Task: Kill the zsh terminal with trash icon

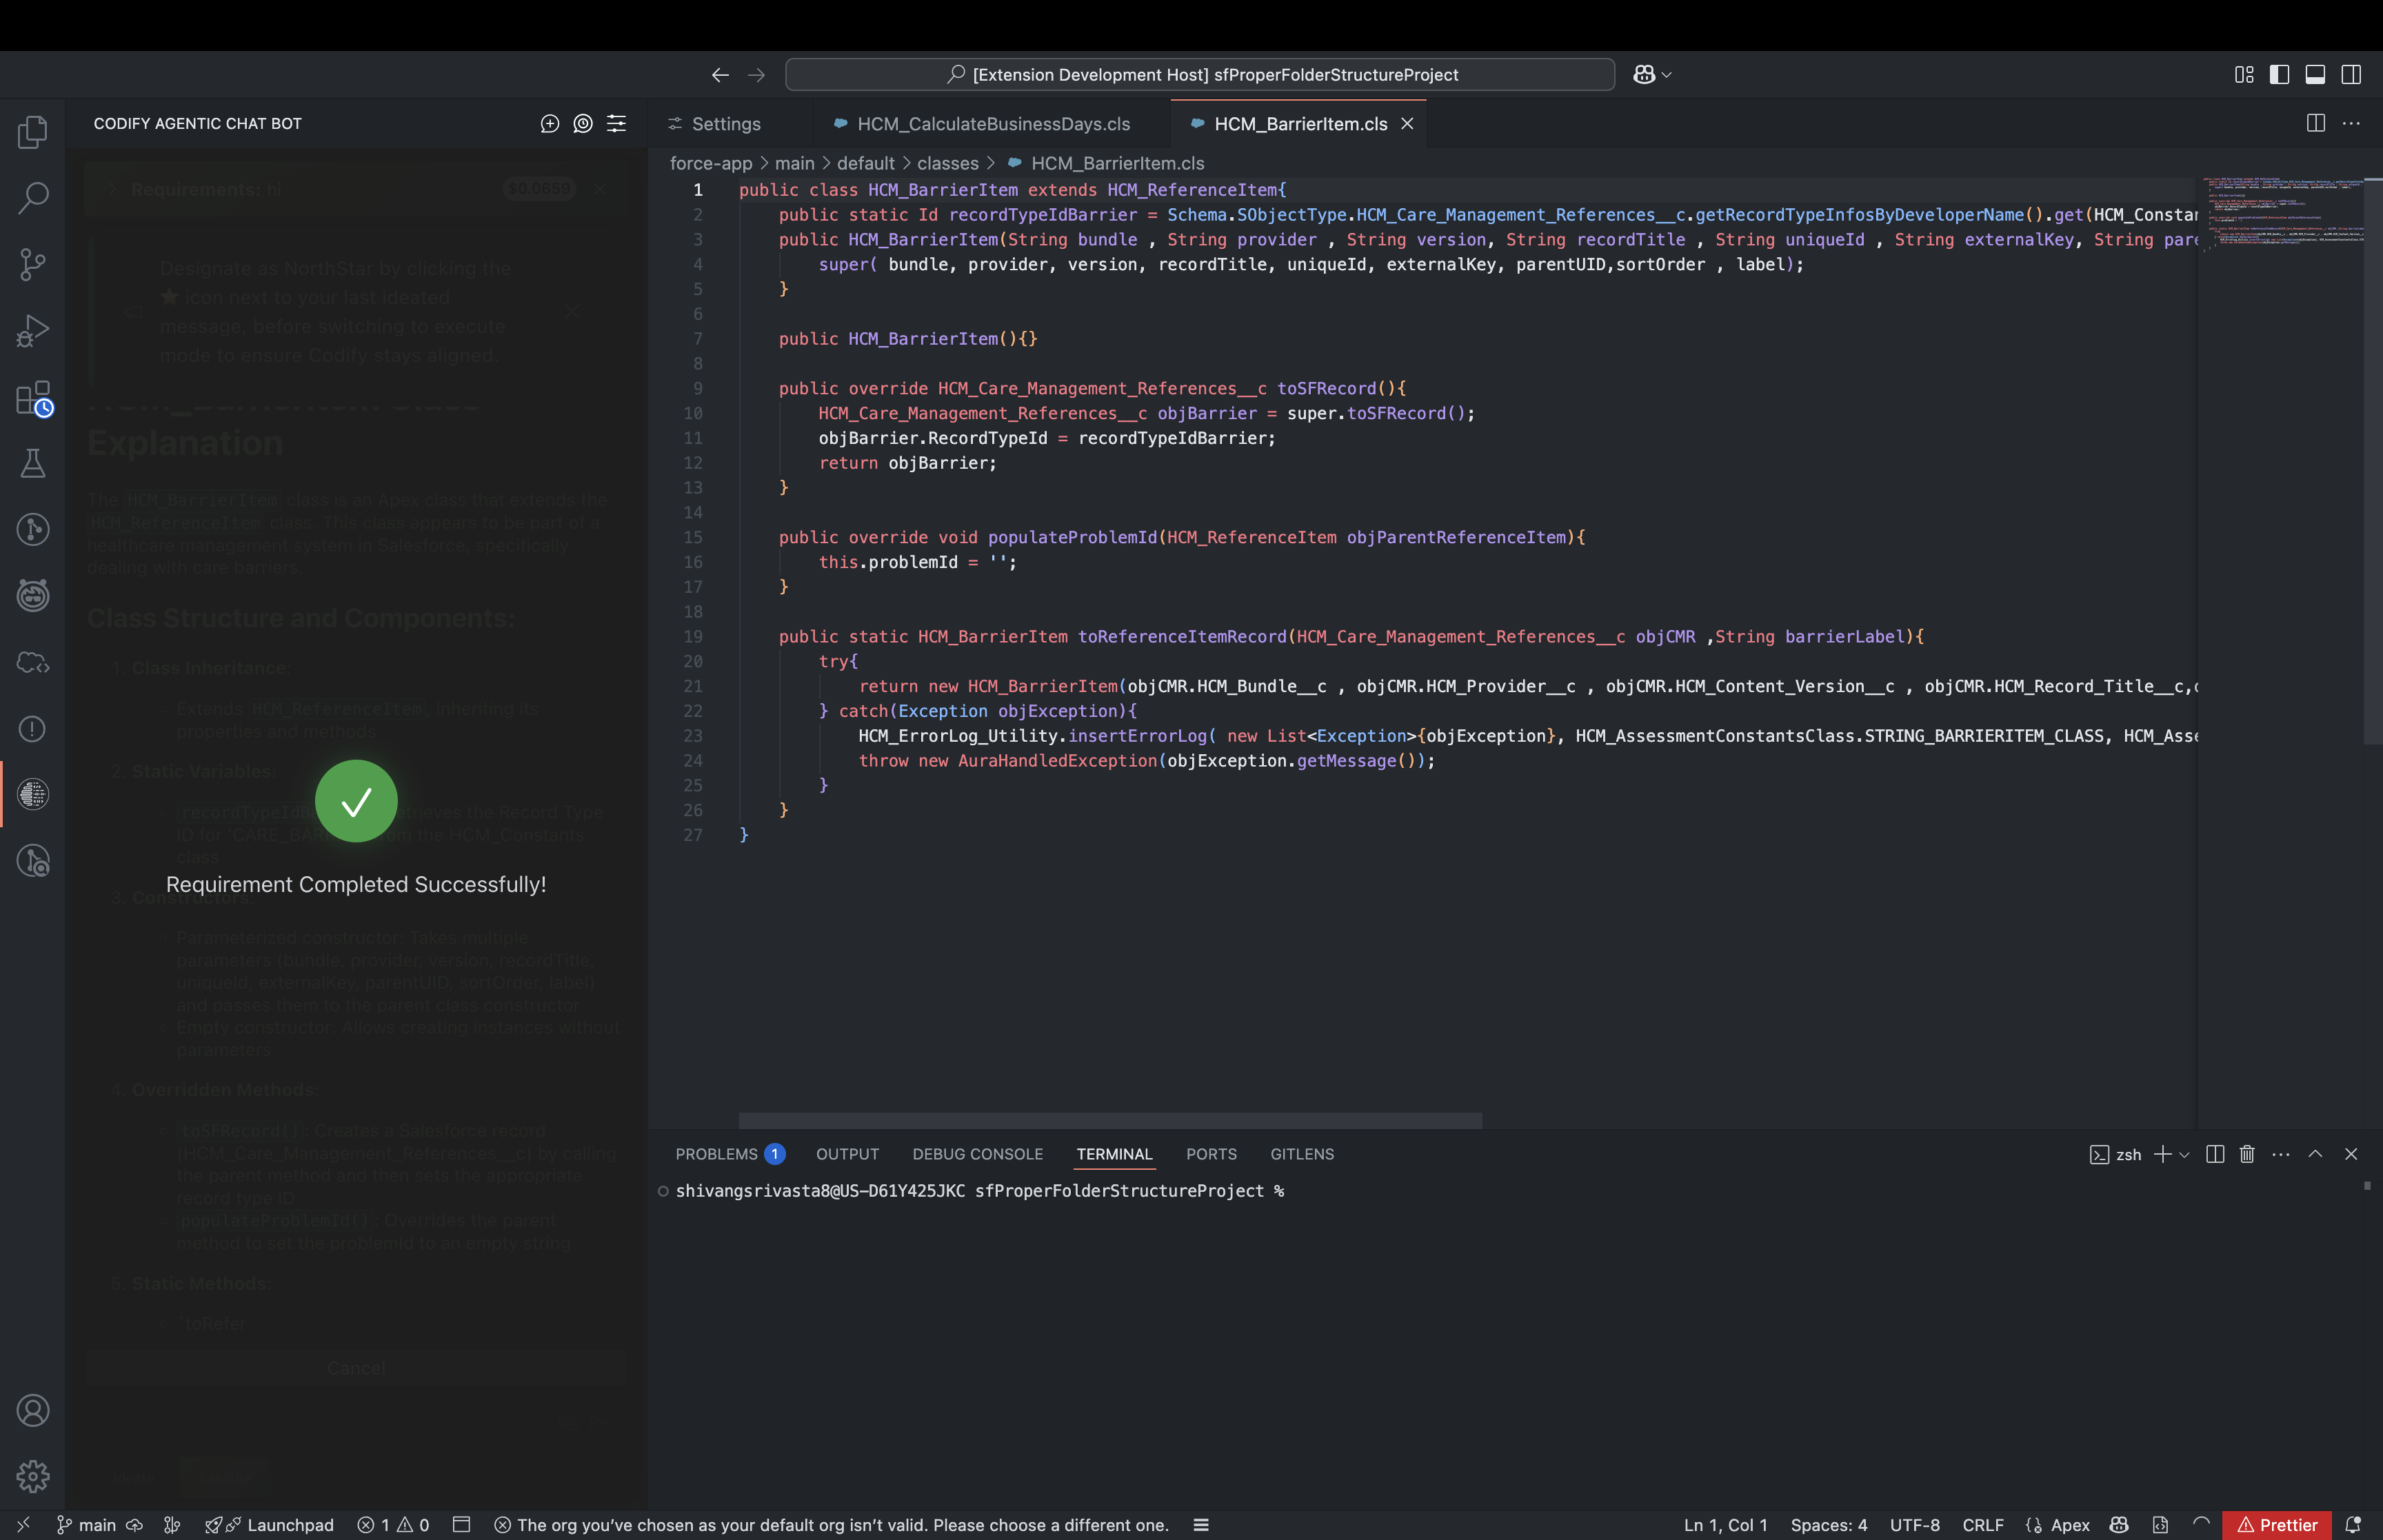Action: [2246, 1154]
